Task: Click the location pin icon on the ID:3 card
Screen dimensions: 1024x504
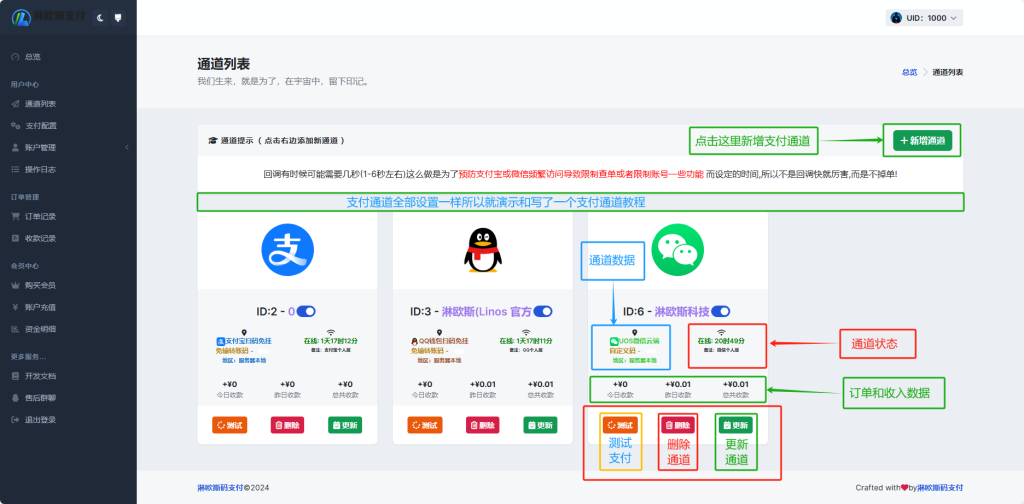Action: 440,333
